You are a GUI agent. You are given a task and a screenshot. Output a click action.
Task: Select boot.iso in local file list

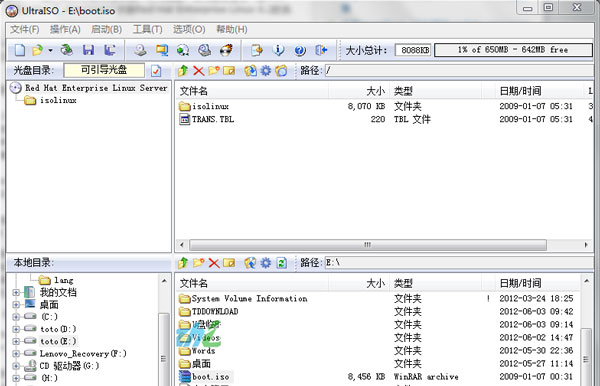coord(210,377)
